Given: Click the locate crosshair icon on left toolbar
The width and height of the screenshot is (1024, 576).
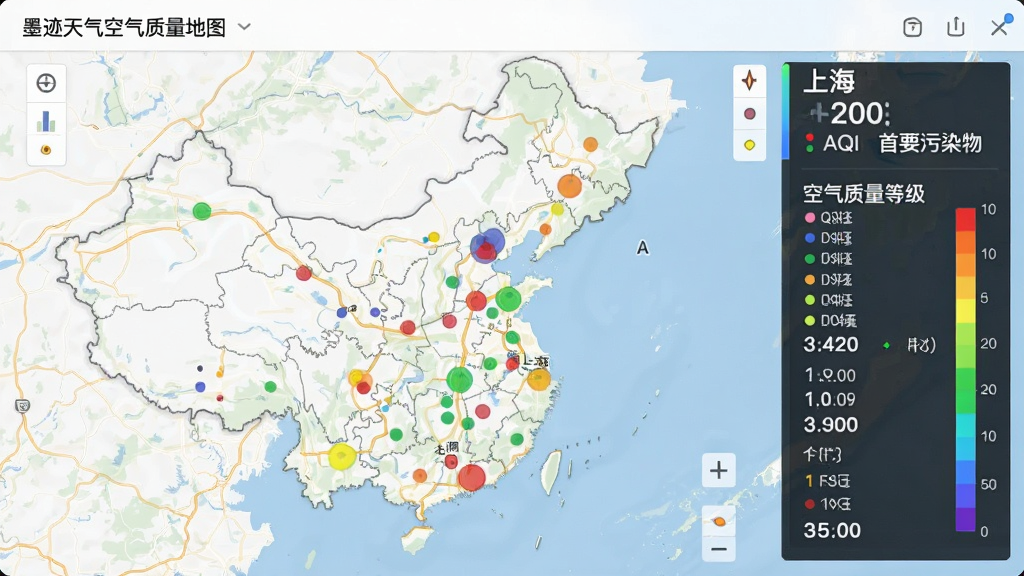Looking at the screenshot, I should (x=46, y=83).
